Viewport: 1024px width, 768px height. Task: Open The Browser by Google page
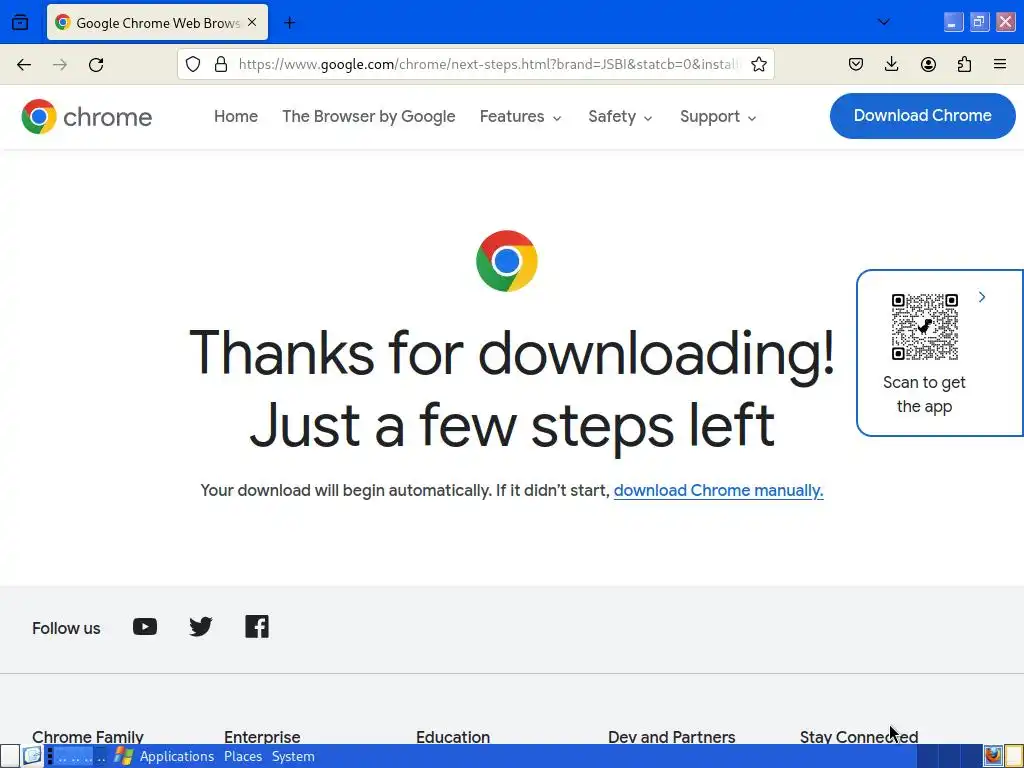tap(369, 116)
